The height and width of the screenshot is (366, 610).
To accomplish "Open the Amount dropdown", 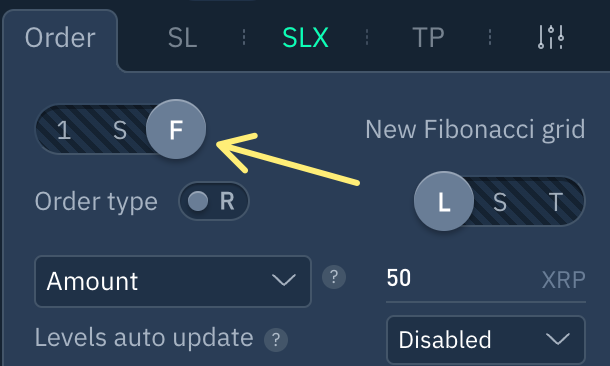I will pos(173,281).
